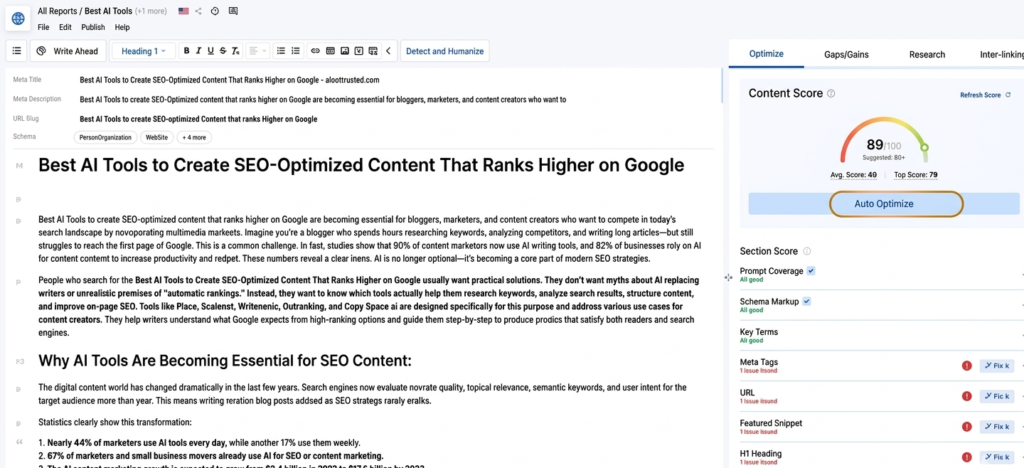Click the All Reports breadcrumb link
Image resolution: width=1024 pixels, height=468 pixels.
coord(56,11)
